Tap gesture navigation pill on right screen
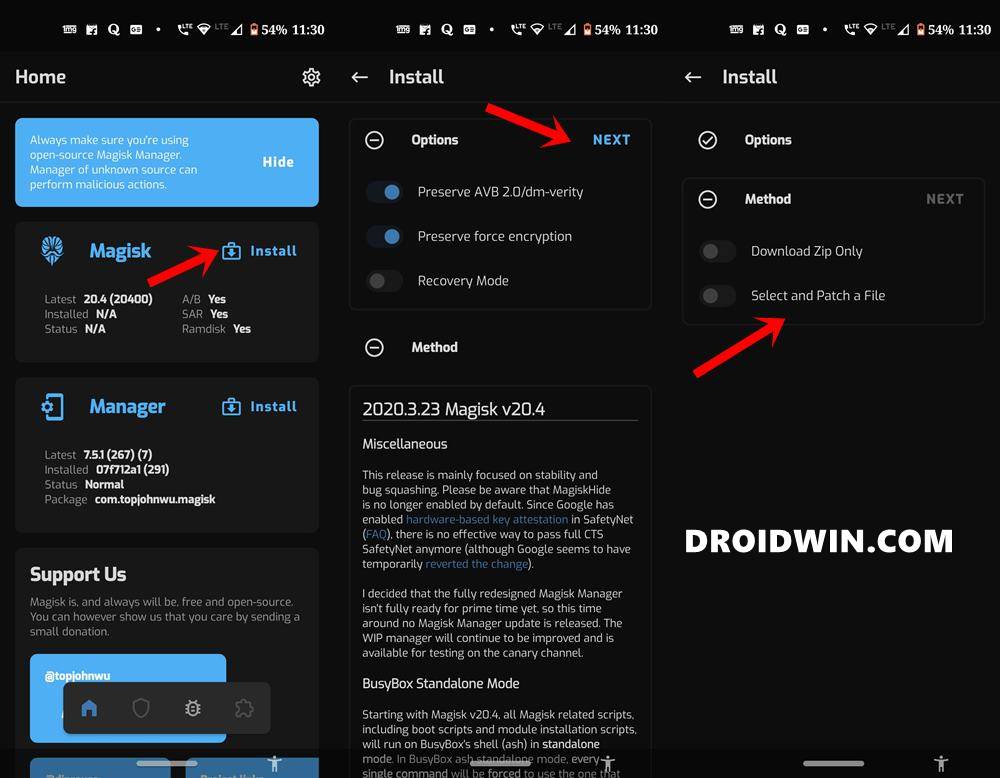 834,763
